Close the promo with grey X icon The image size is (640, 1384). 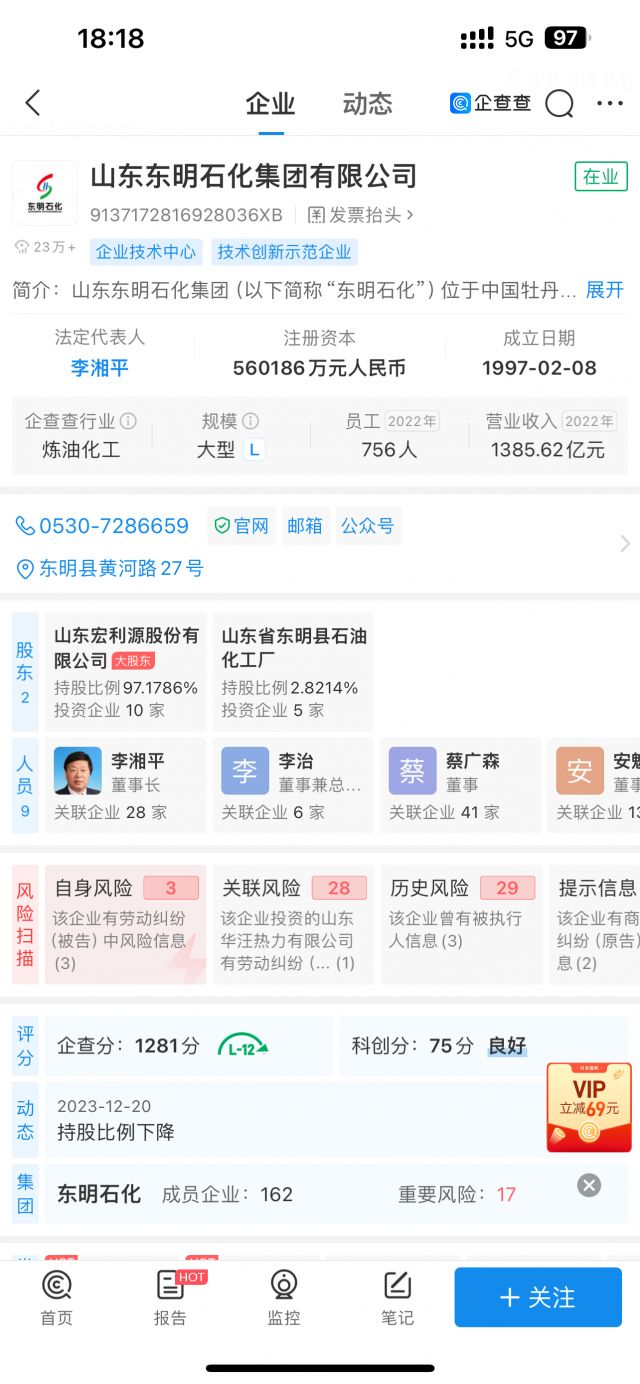point(589,1185)
